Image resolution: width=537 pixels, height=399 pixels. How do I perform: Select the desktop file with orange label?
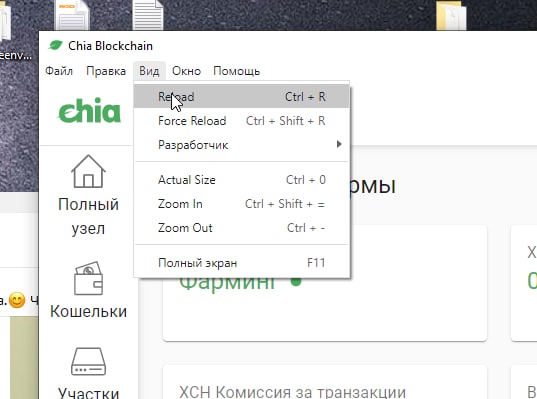[x=72, y=15]
